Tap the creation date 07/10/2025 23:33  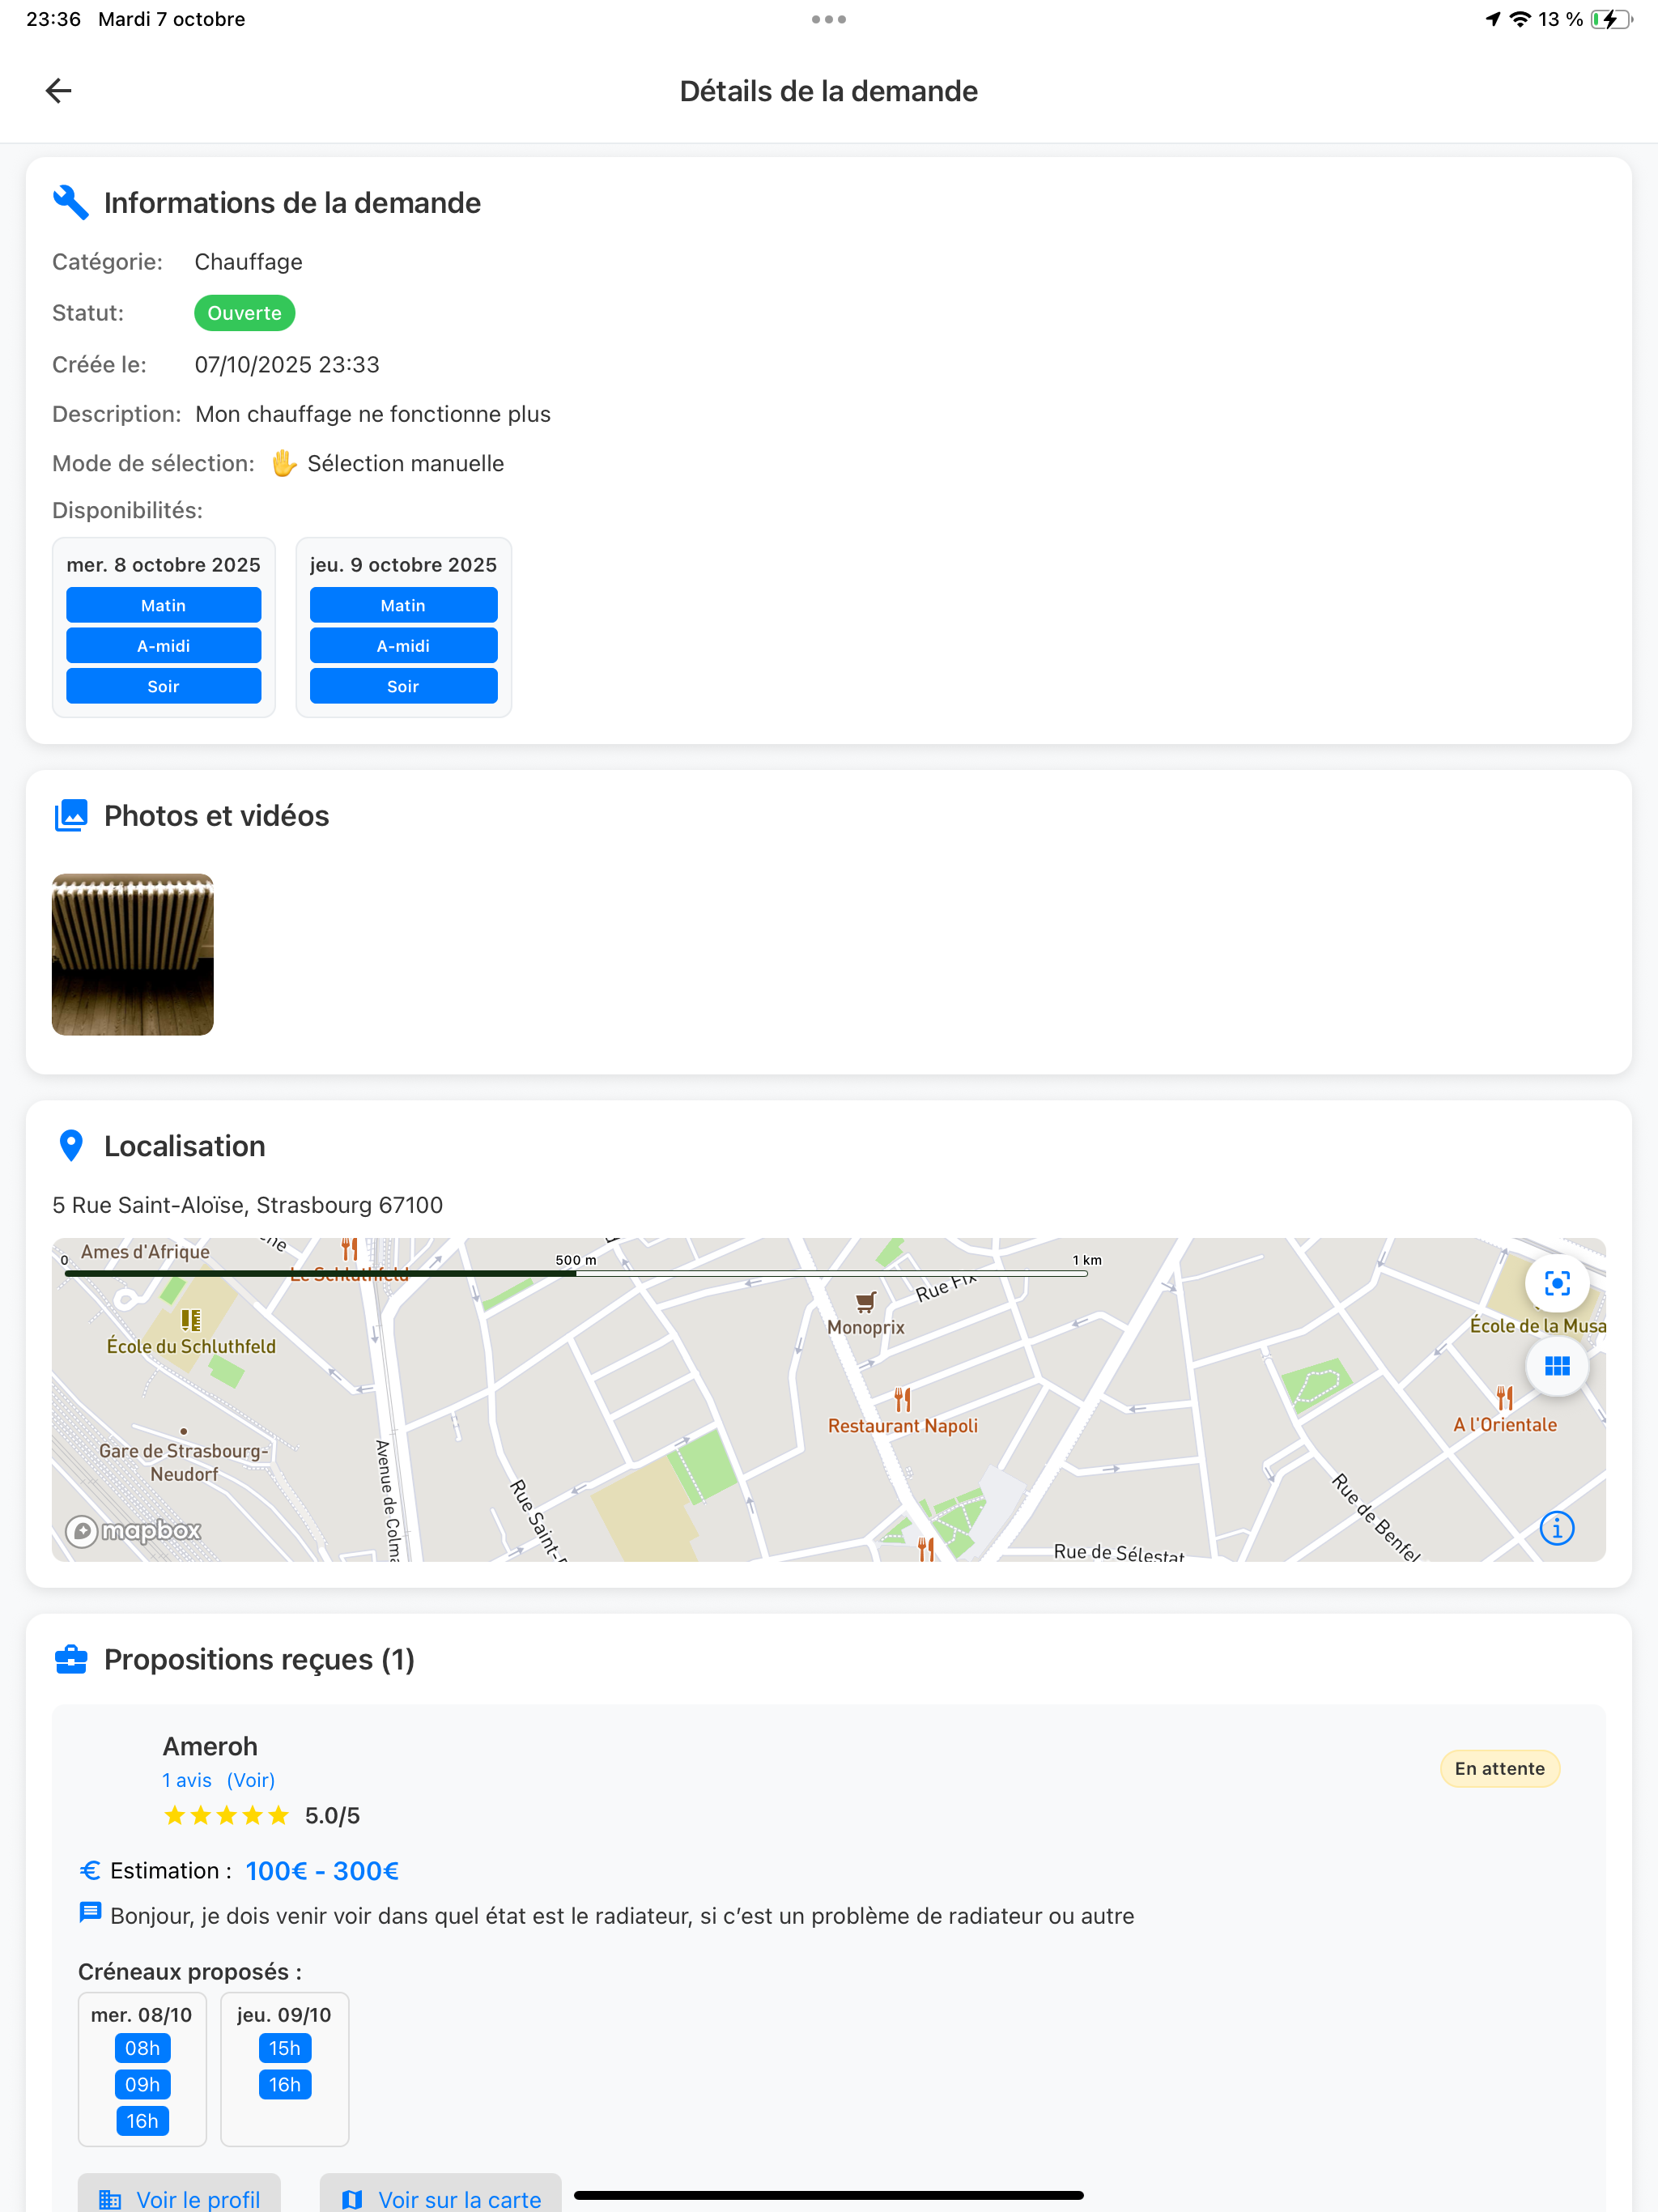(x=287, y=365)
